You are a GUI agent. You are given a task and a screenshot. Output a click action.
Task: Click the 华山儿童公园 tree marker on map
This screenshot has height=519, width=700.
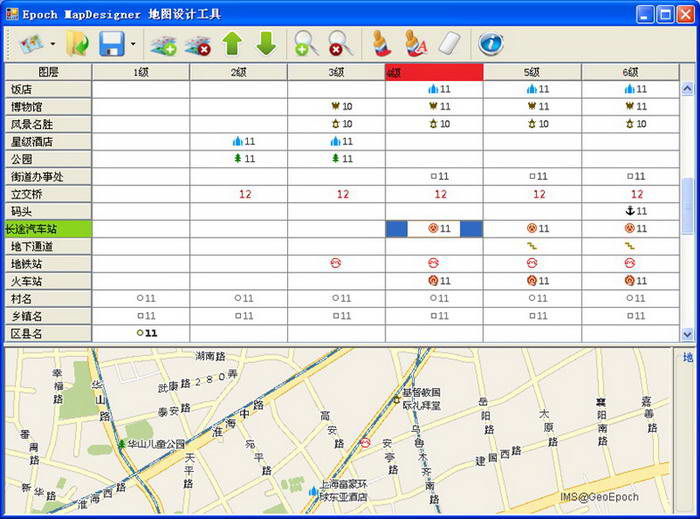121,444
